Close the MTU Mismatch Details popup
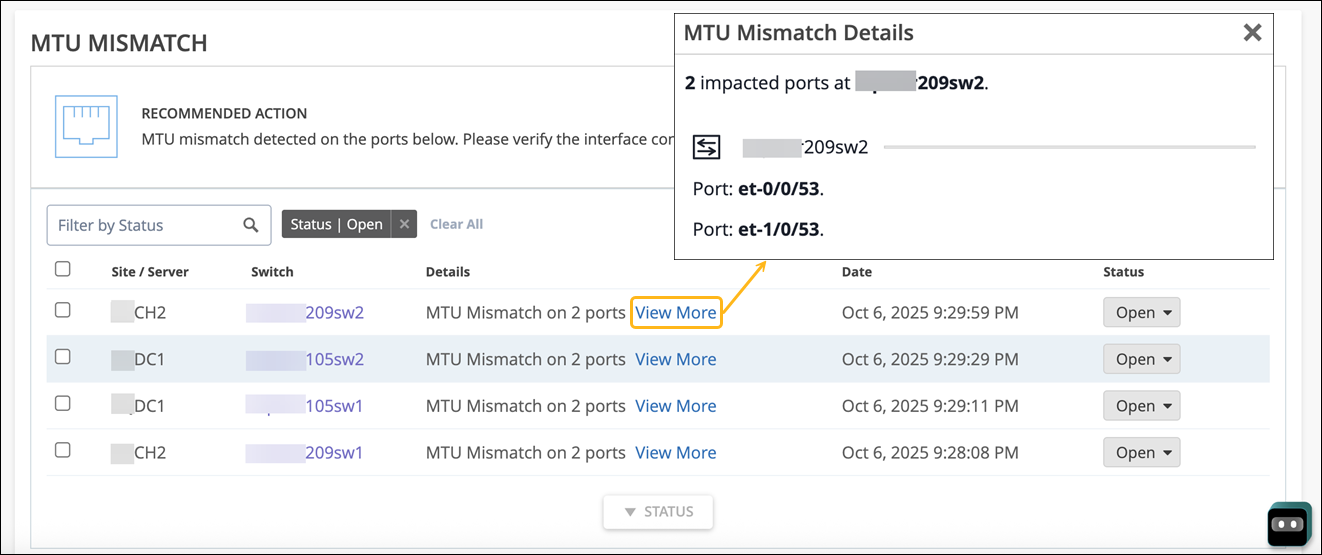Image resolution: width=1322 pixels, height=555 pixels. click(x=1252, y=33)
